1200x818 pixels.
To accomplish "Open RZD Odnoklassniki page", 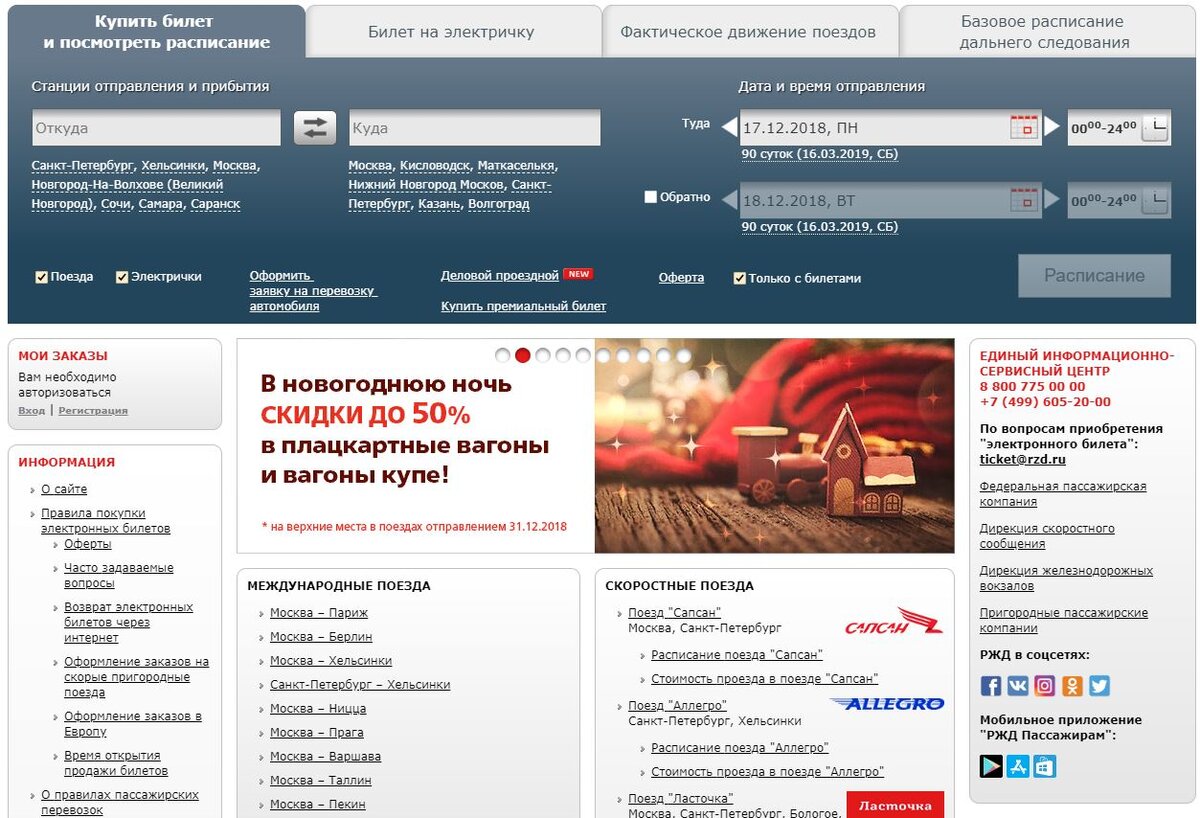I will pyautogui.click(x=1072, y=686).
